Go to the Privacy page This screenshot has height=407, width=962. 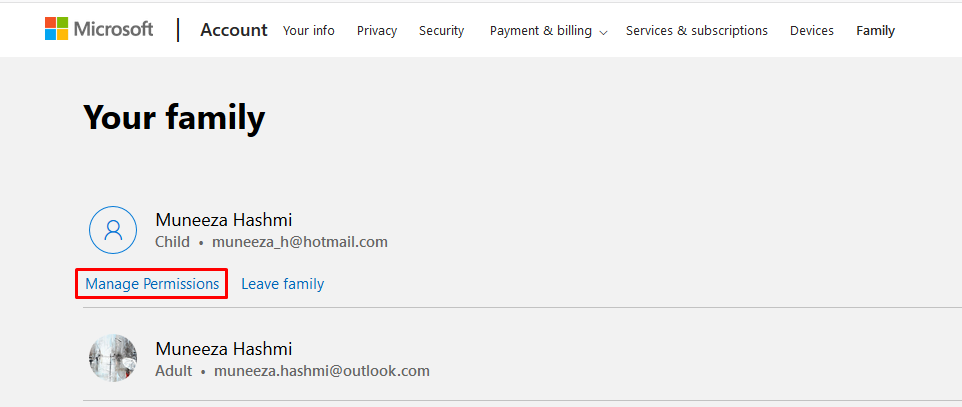[377, 31]
